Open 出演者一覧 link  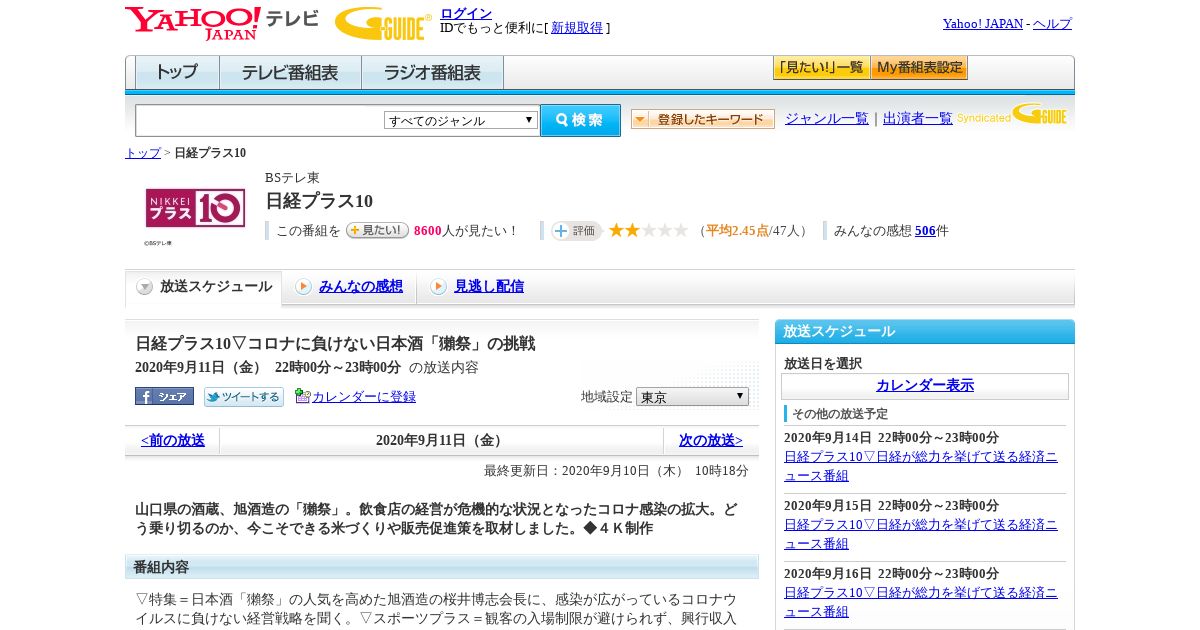[x=917, y=118]
